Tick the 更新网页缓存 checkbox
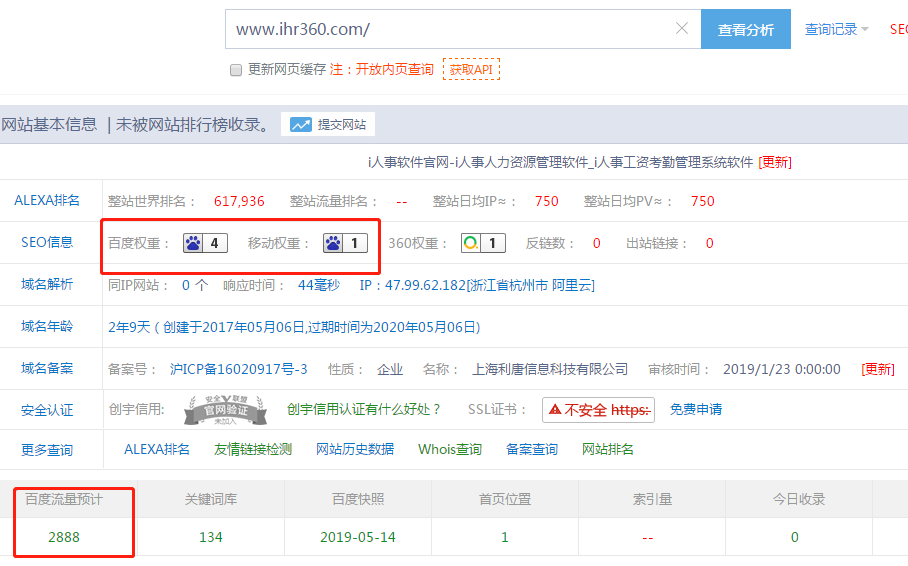The width and height of the screenshot is (908, 566). [x=236, y=70]
